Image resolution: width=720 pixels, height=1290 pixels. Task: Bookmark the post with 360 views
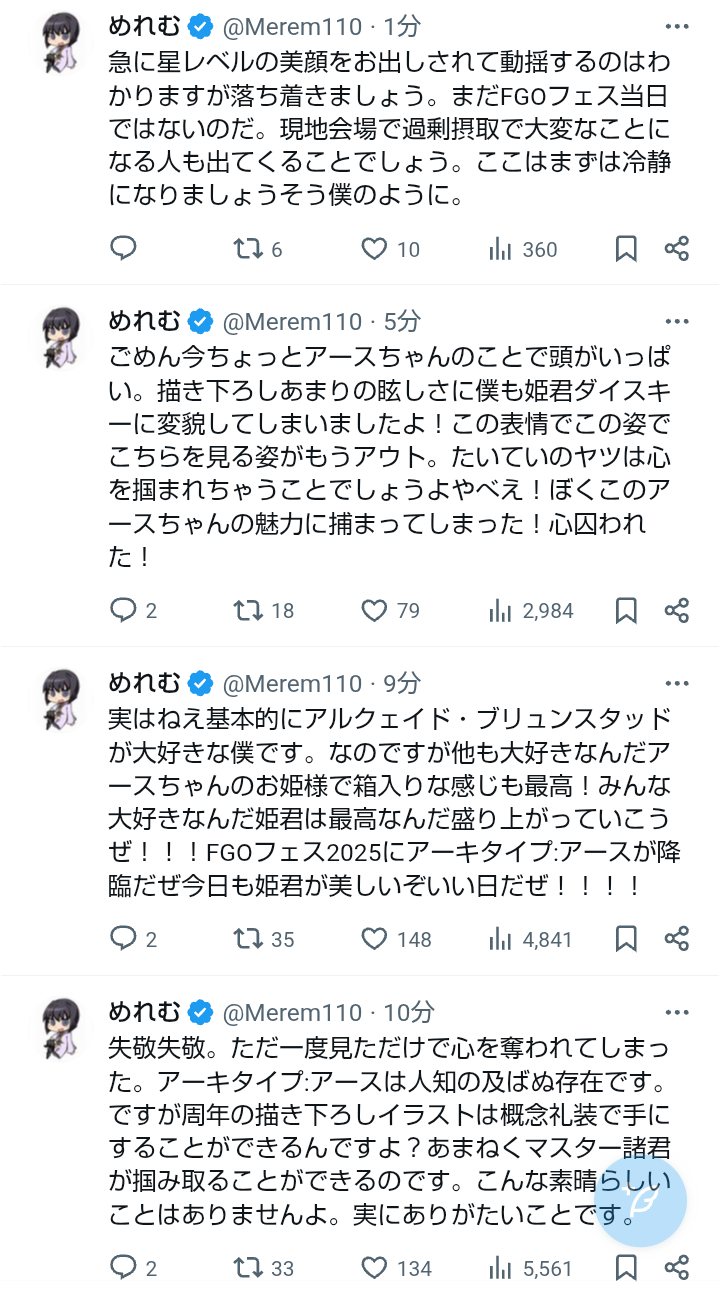pyautogui.click(x=626, y=249)
